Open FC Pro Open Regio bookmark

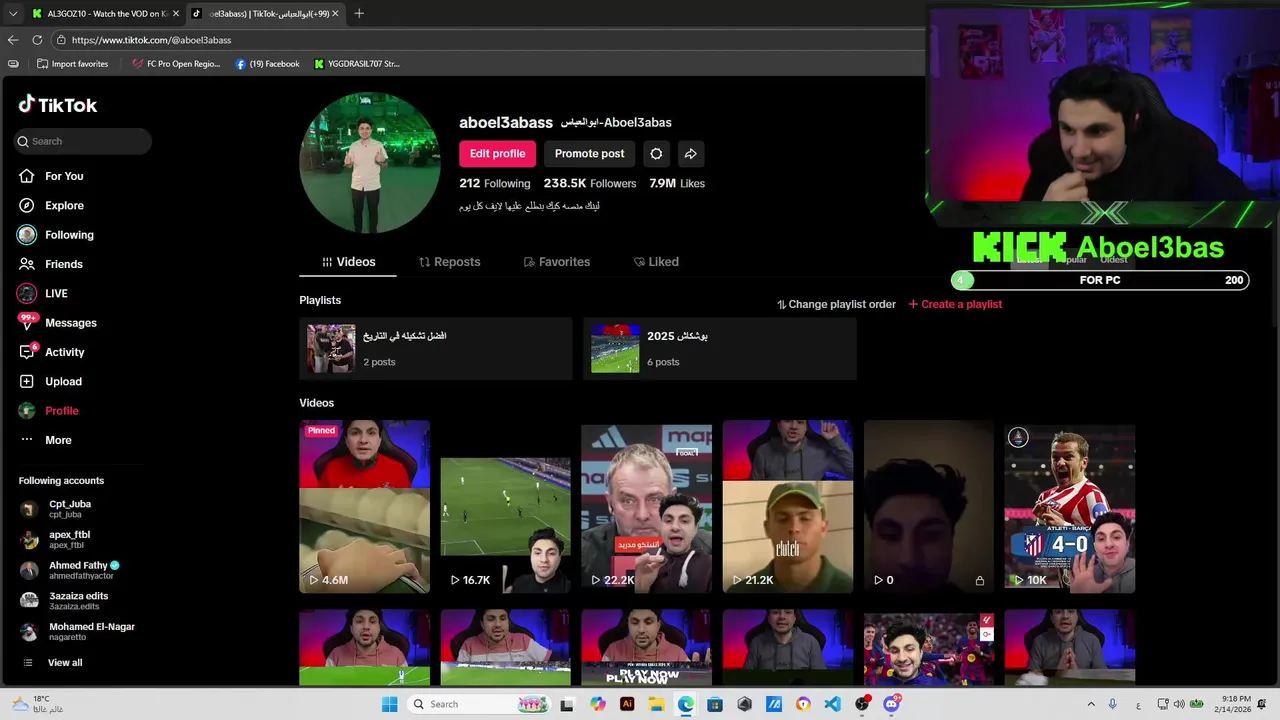(x=176, y=64)
